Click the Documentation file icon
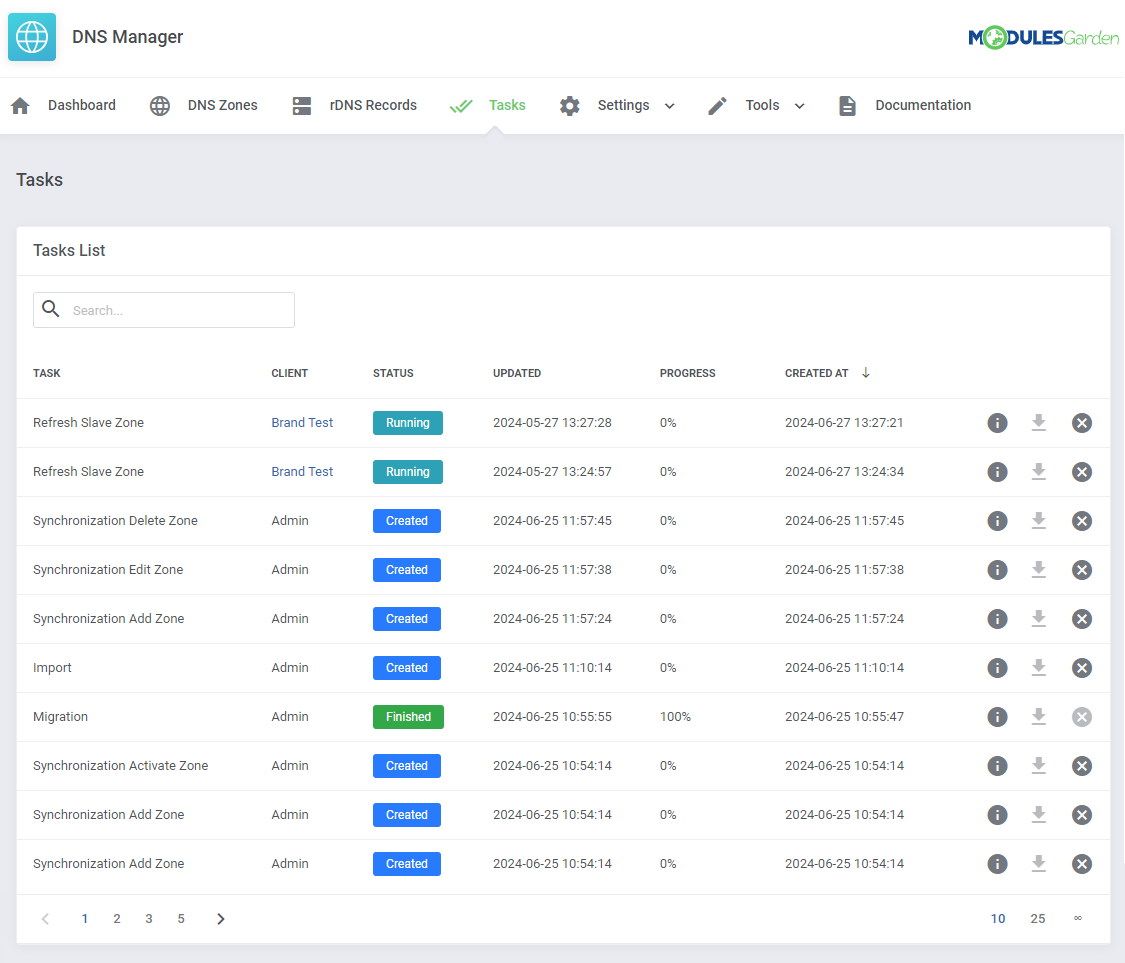This screenshot has width=1125, height=963. 847,106
